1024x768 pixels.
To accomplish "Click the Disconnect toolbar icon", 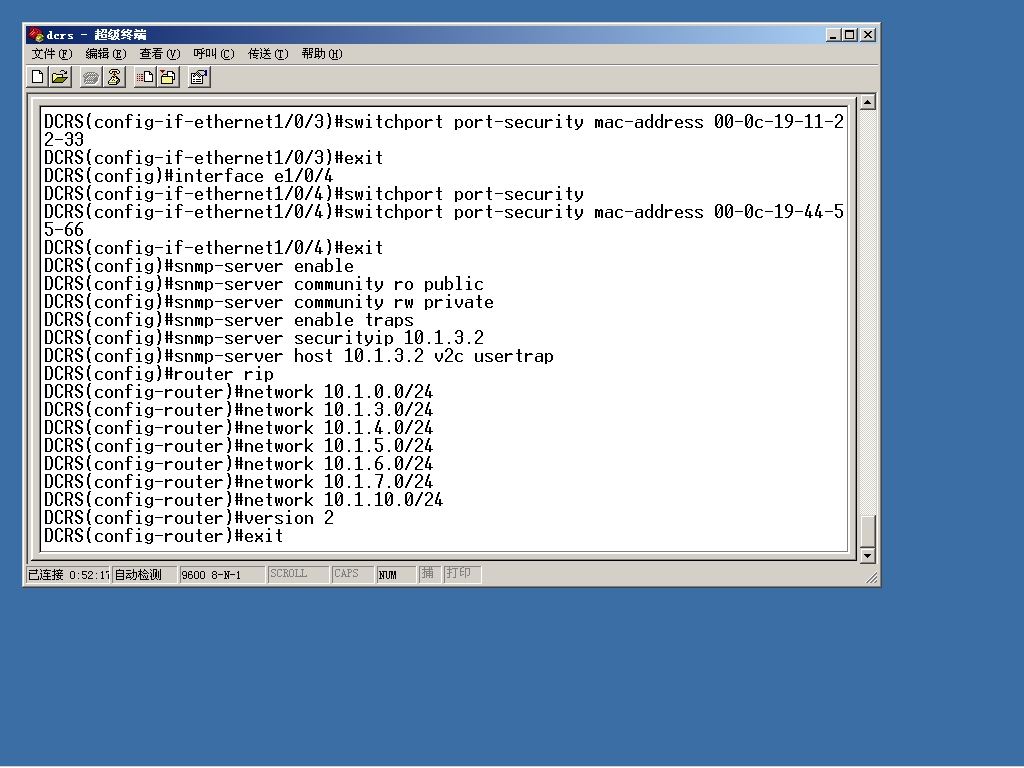I will tap(114, 77).
